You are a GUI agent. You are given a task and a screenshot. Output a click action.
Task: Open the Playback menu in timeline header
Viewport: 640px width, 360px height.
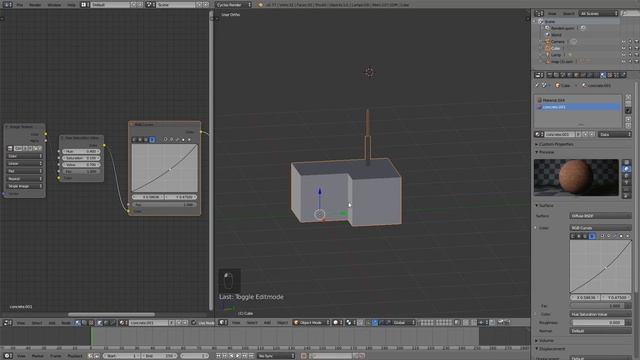tap(74, 356)
